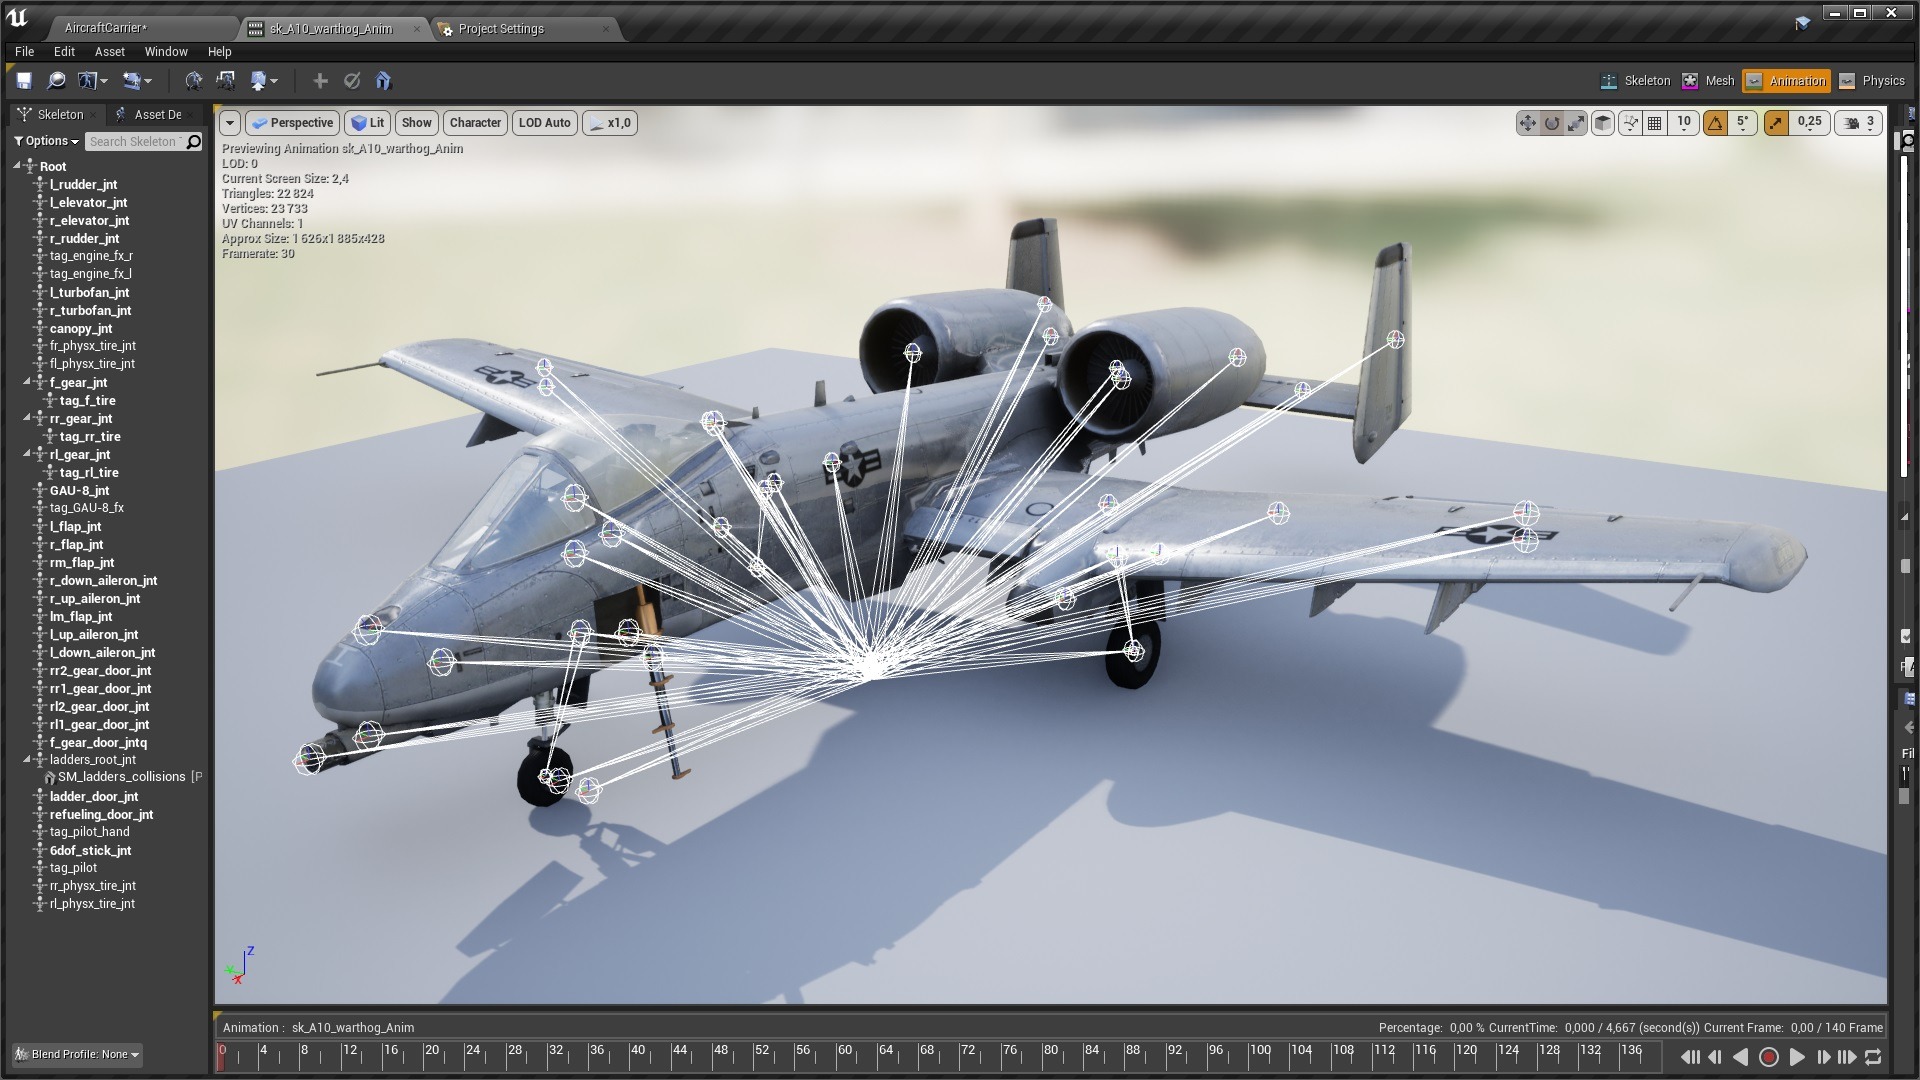Toggle scale snapping
Image resolution: width=1920 pixels, height=1080 pixels.
point(1776,123)
